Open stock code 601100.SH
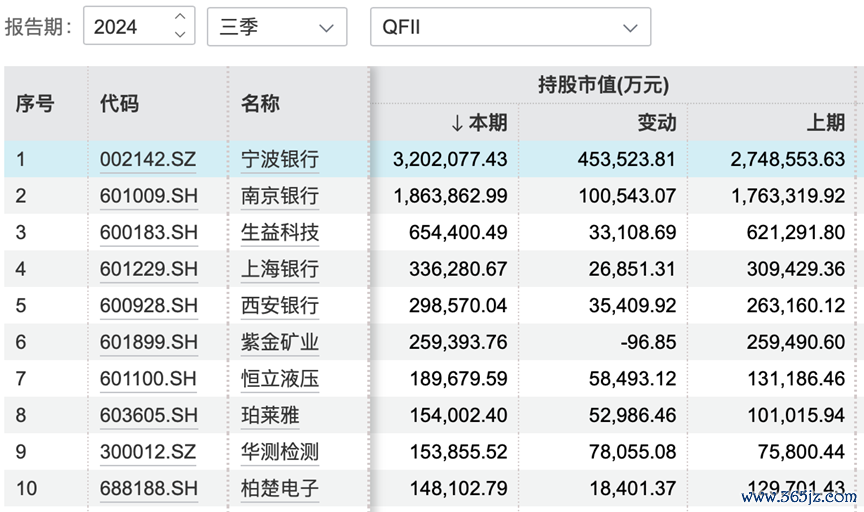 click(x=148, y=379)
